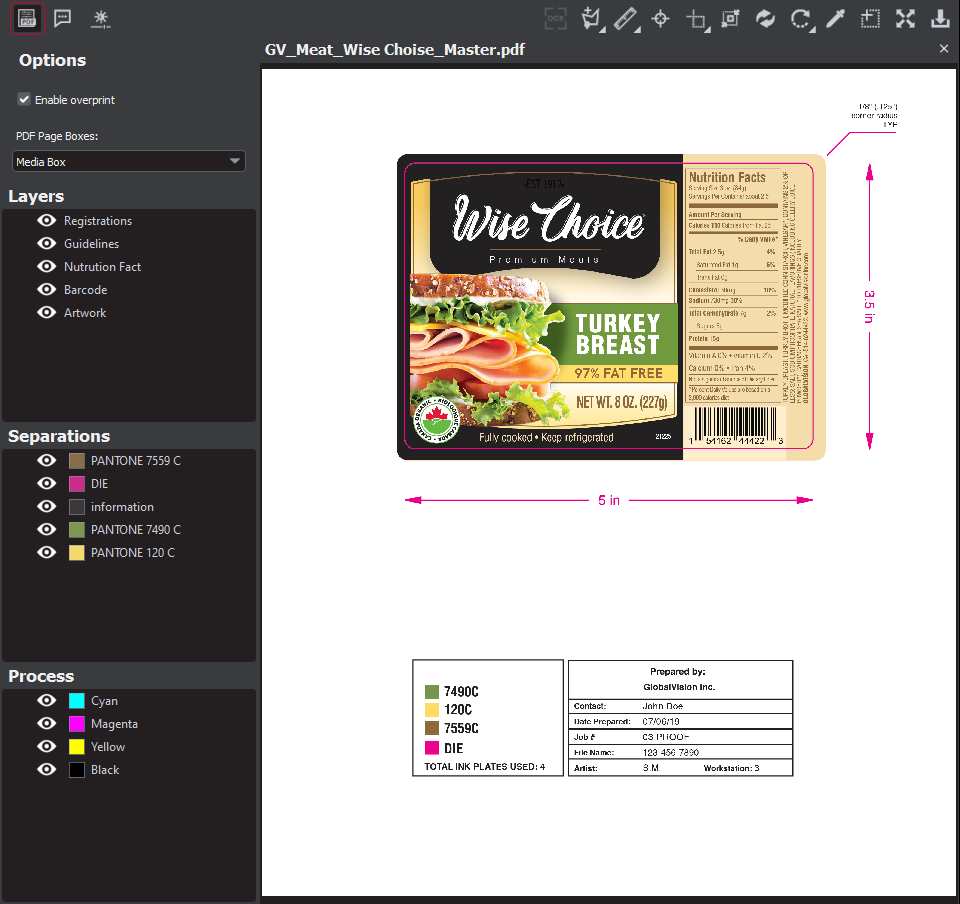This screenshot has width=960, height=904.
Task: Open the PDF Page Boxes dropdown
Action: [129, 161]
